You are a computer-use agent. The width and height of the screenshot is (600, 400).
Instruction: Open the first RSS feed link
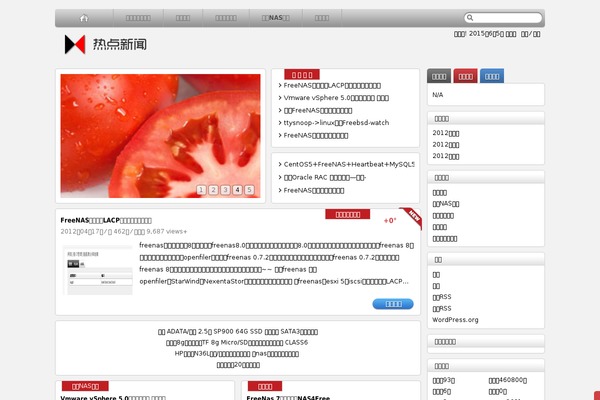[442, 297]
